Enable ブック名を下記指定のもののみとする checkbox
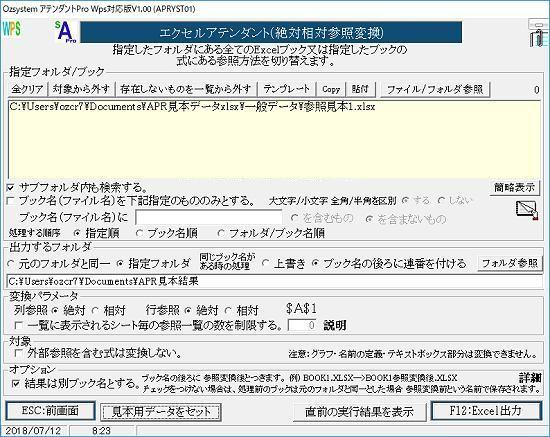Image resolution: width=550 pixels, height=437 pixels. coord(11,201)
